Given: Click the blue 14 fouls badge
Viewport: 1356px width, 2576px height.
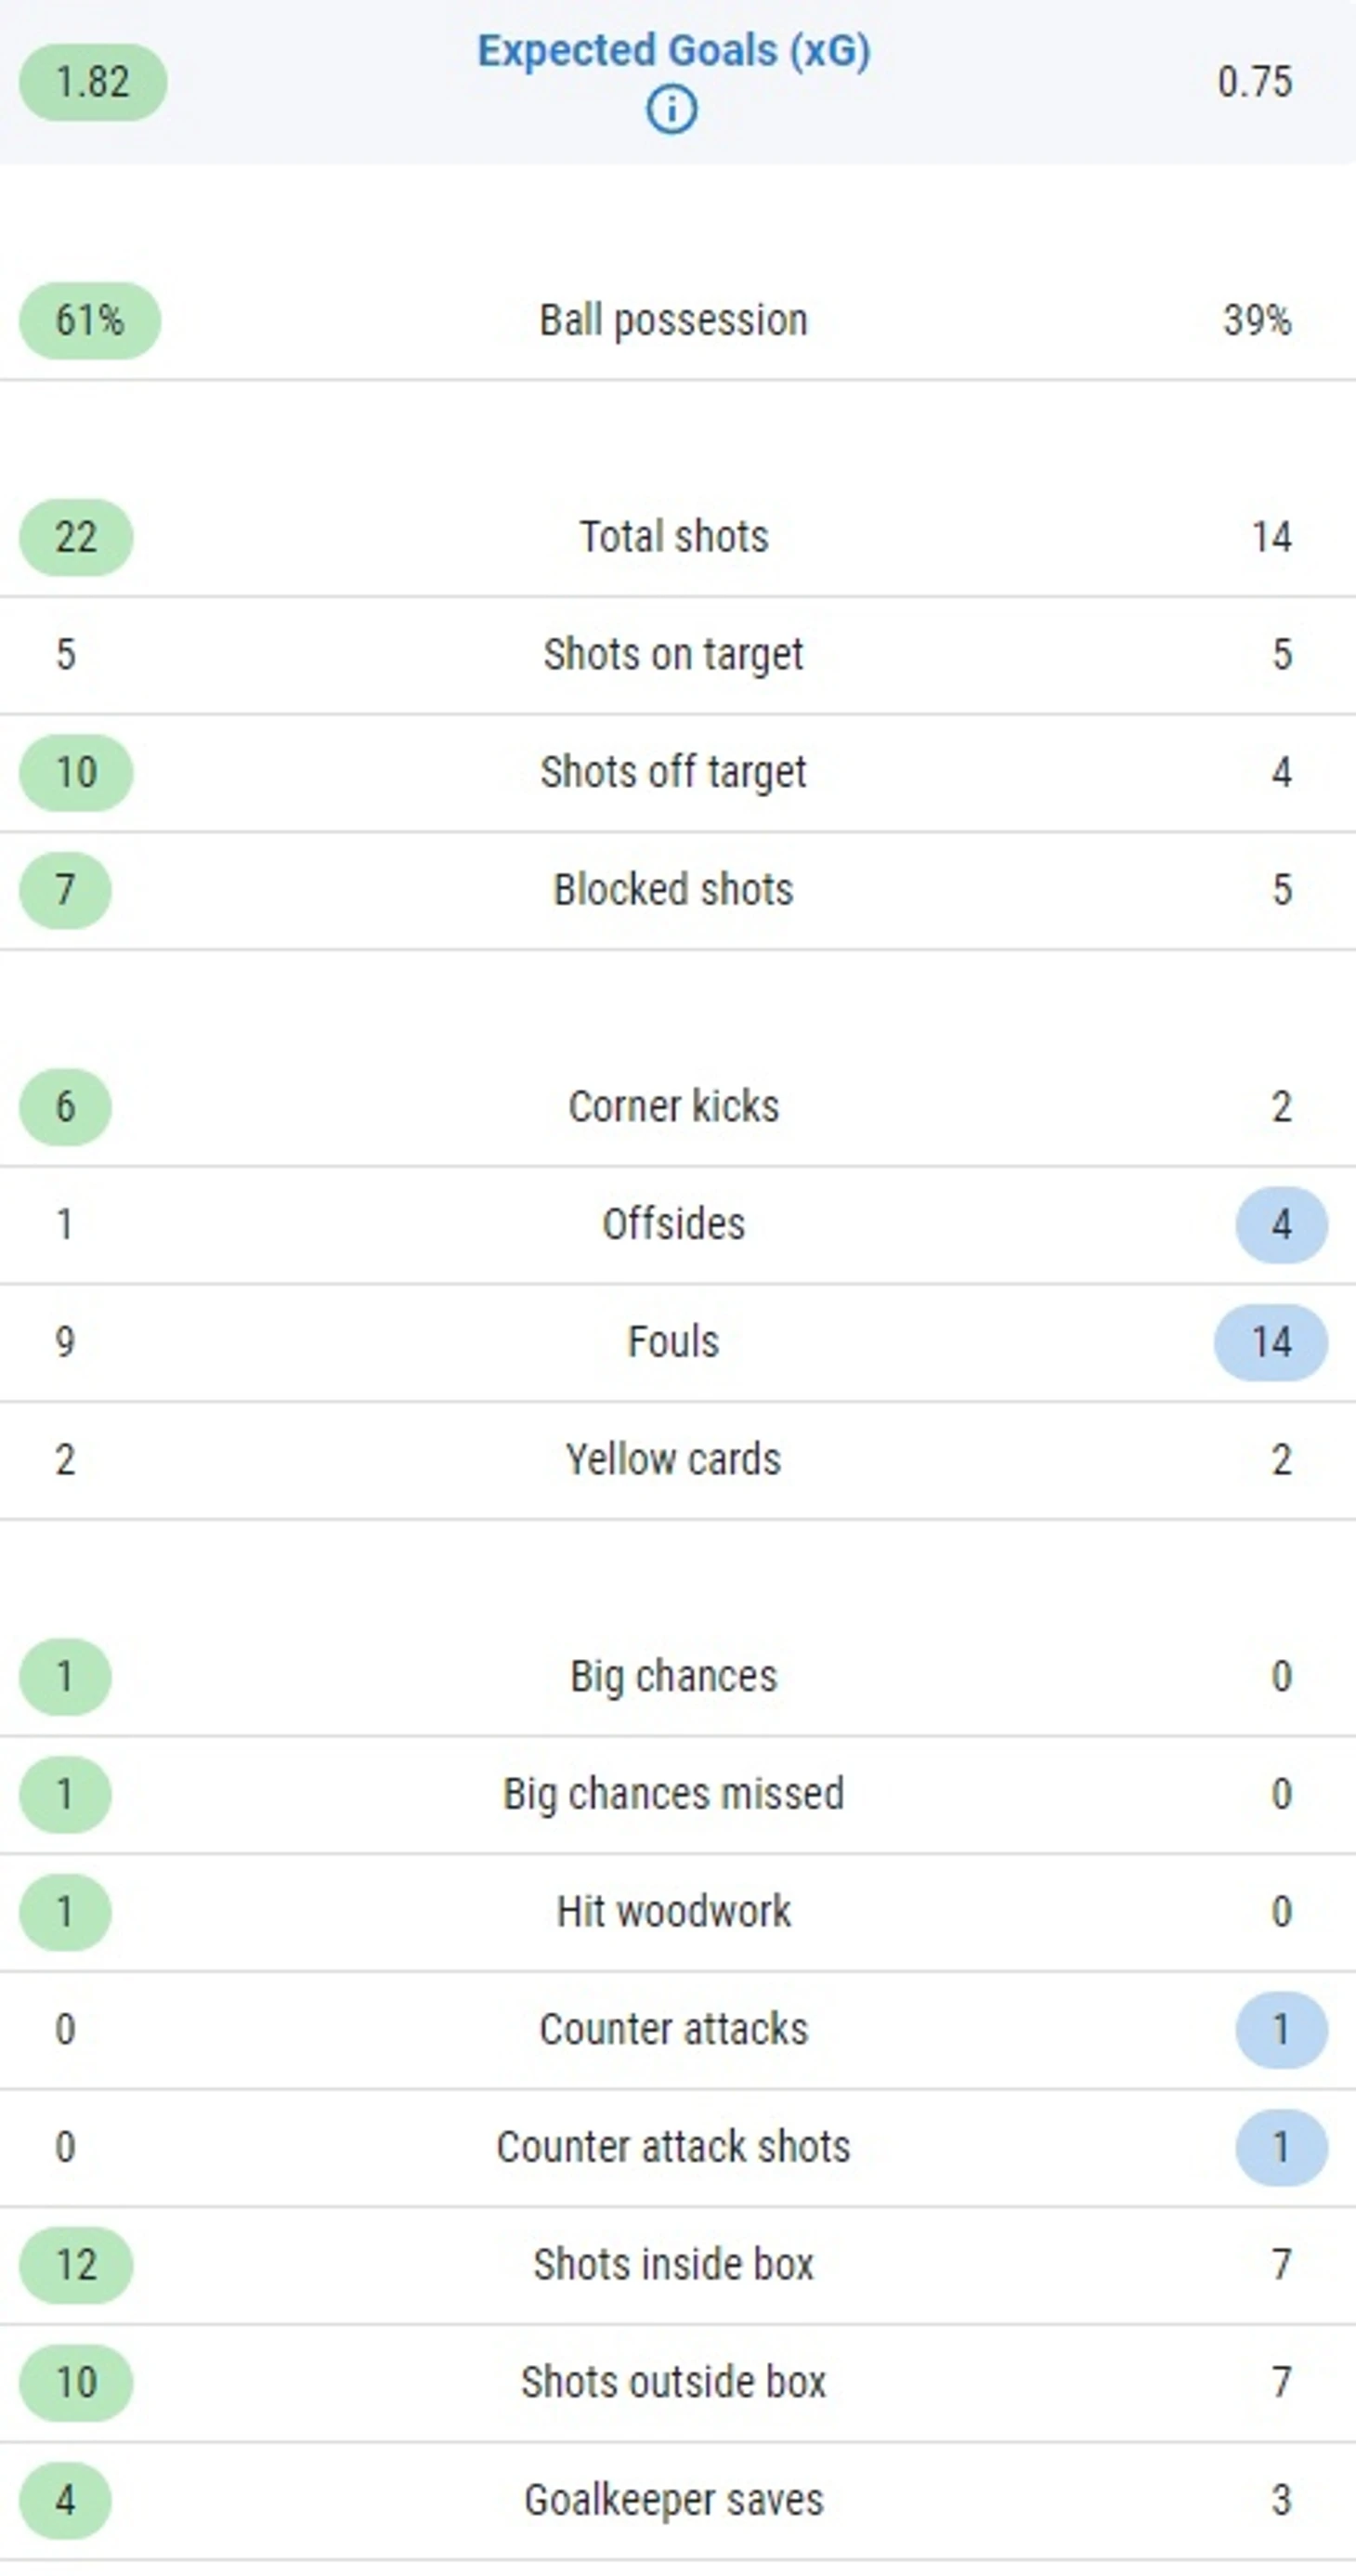Looking at the screenshot, I should pos(1271,1342).
